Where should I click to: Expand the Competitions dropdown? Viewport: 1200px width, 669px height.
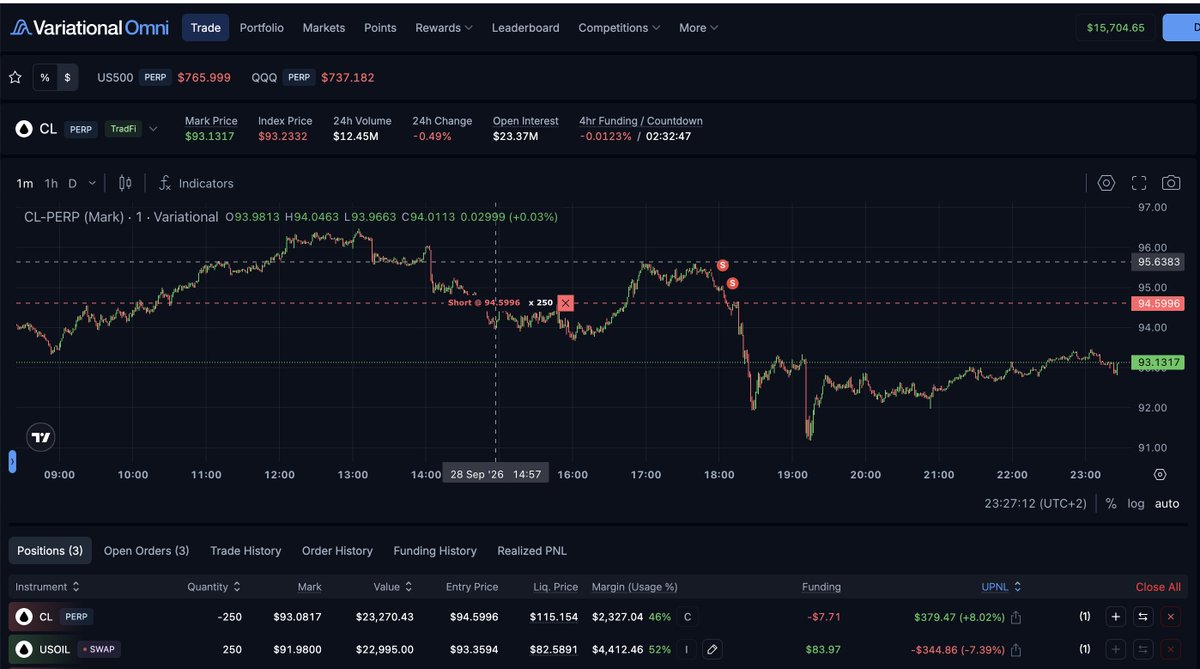click(619, 28)
